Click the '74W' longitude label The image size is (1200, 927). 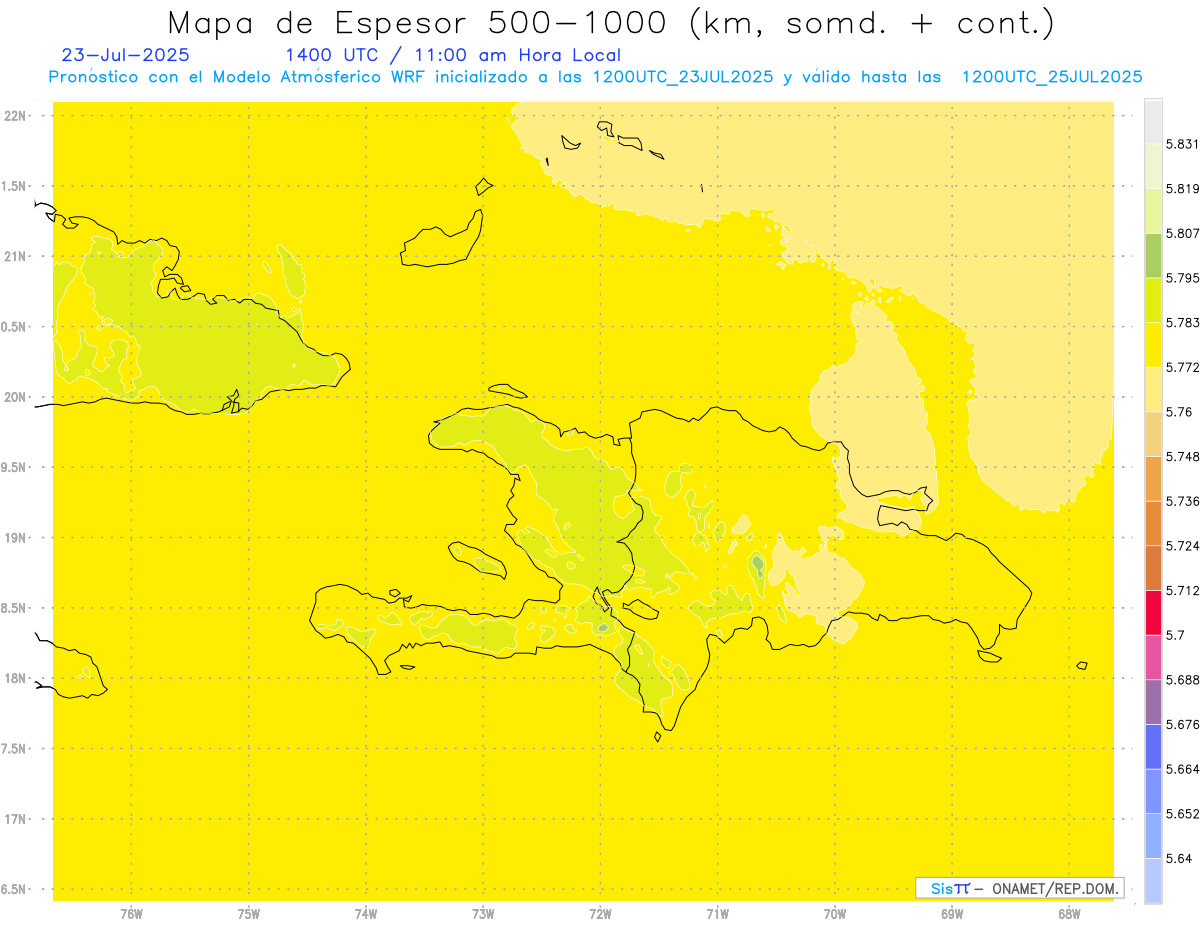click(x=366, y=914)
